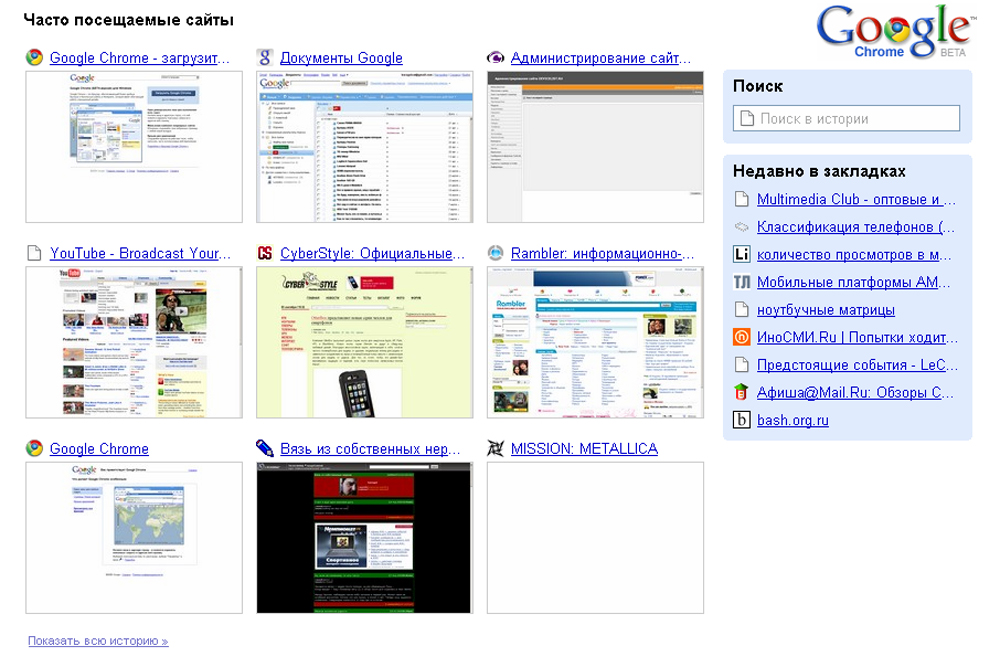Open the plain Google Chrome link
This screenshot has height=667, width=1000.
coord(99,449)
